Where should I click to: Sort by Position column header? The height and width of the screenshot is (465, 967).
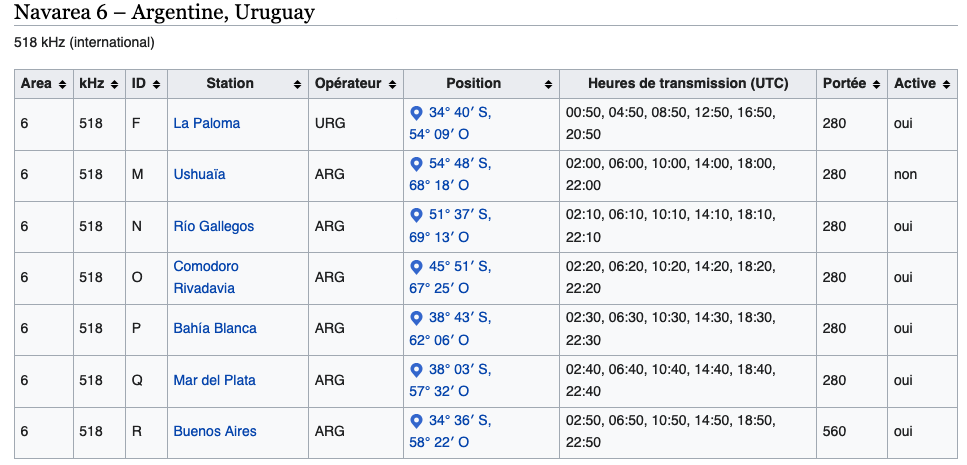[x=549, y=84]
